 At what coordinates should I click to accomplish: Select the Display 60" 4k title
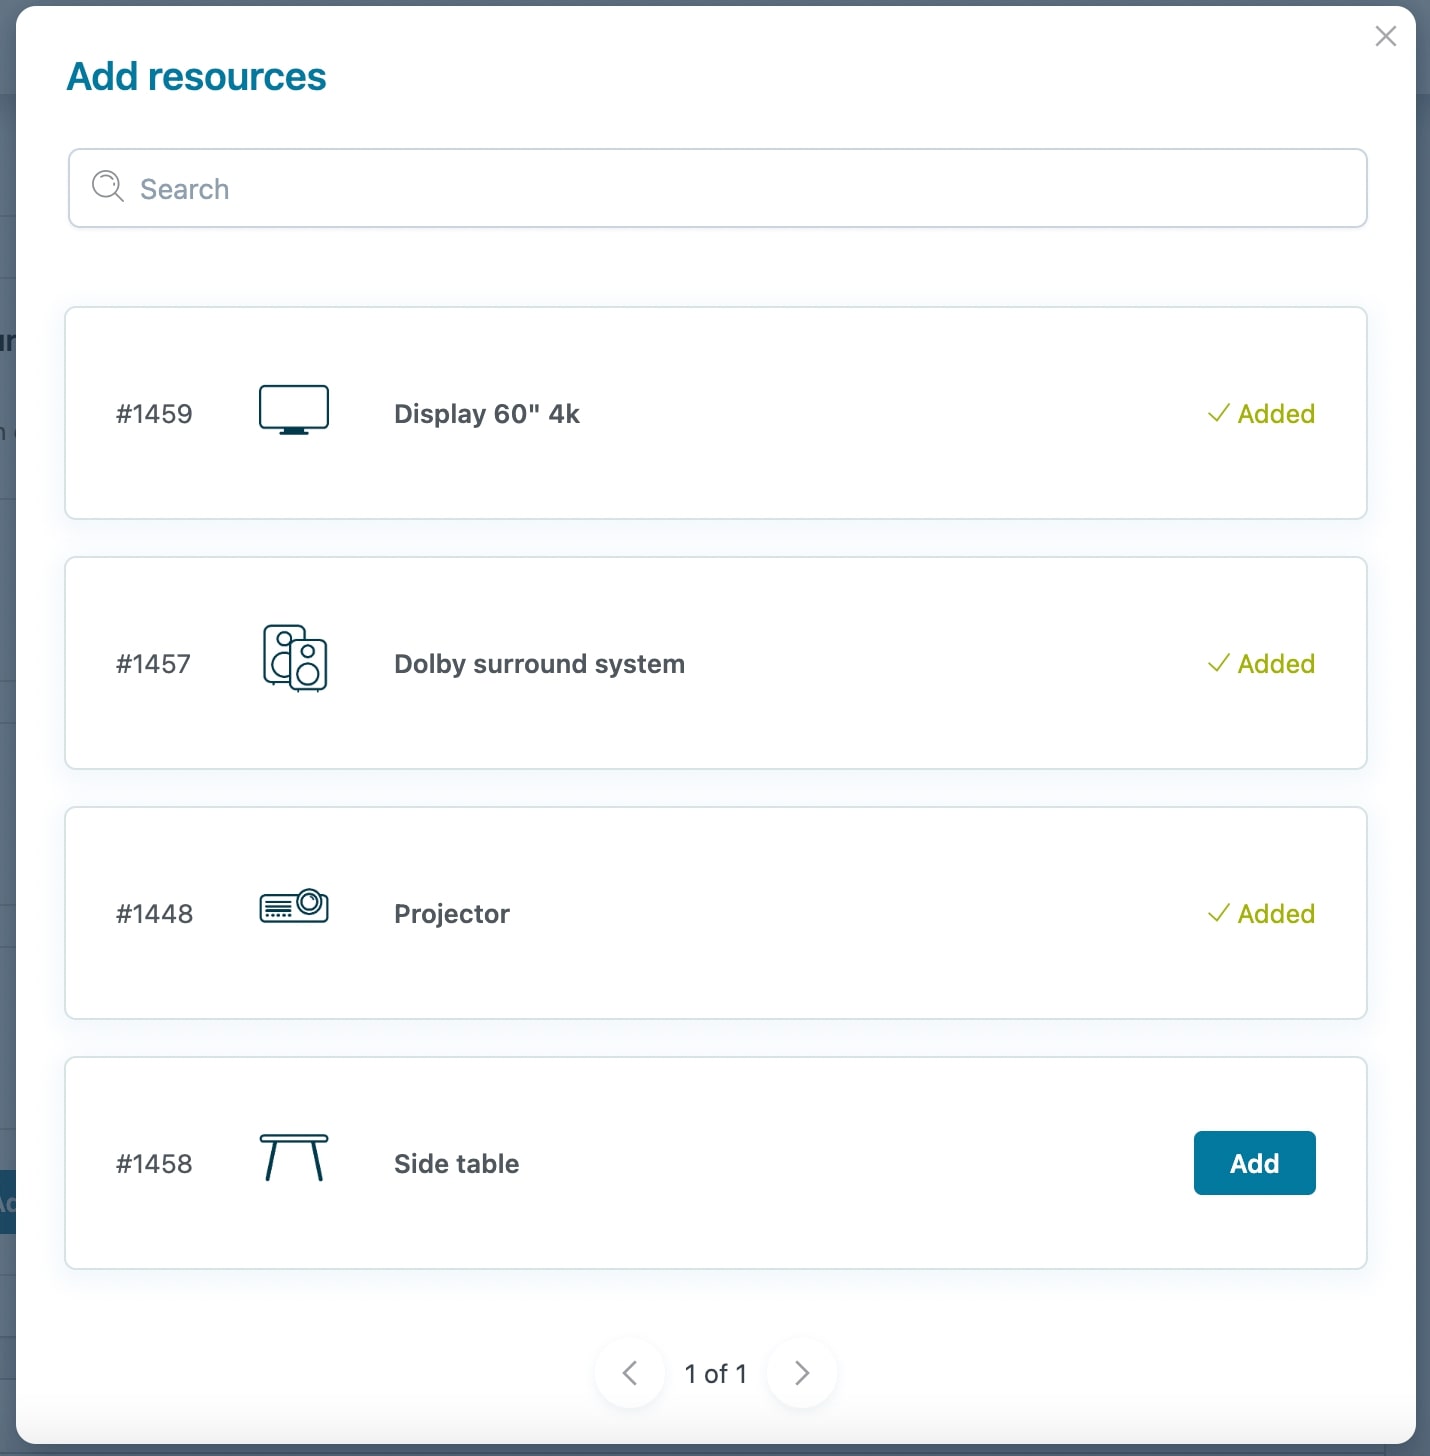click(x=487, y=414)
